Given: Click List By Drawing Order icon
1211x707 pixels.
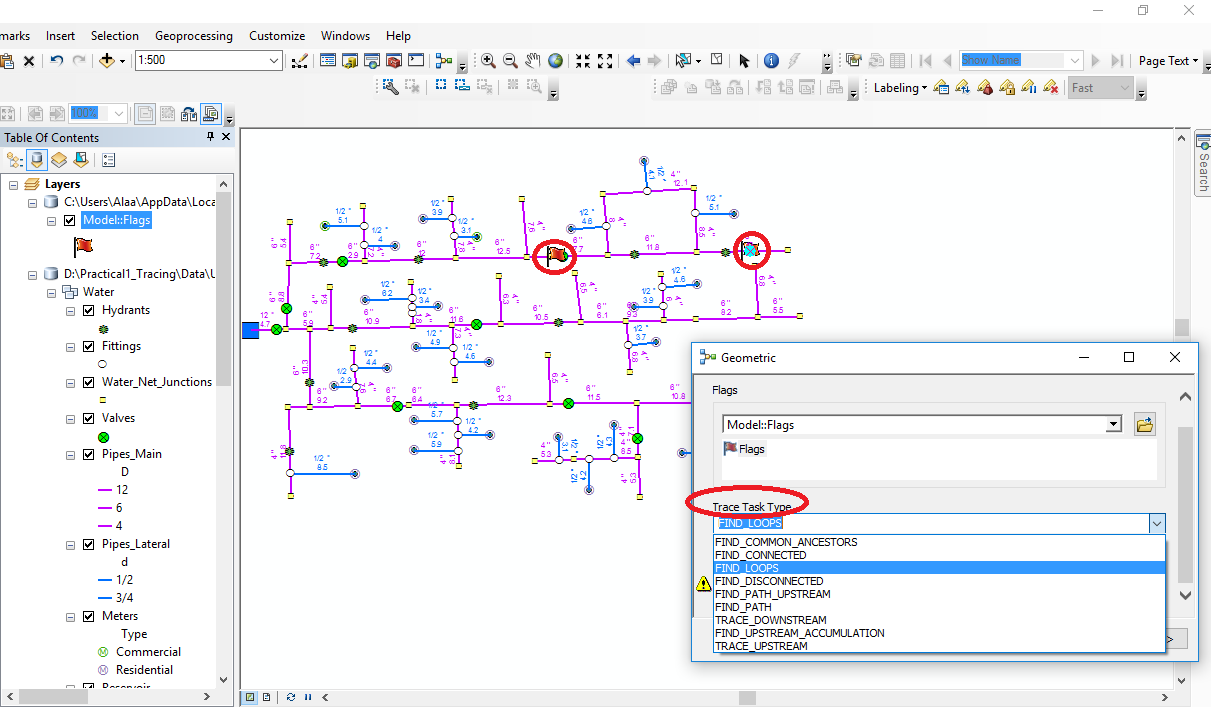Looking at the screenshot, I should tap(15, 160).
